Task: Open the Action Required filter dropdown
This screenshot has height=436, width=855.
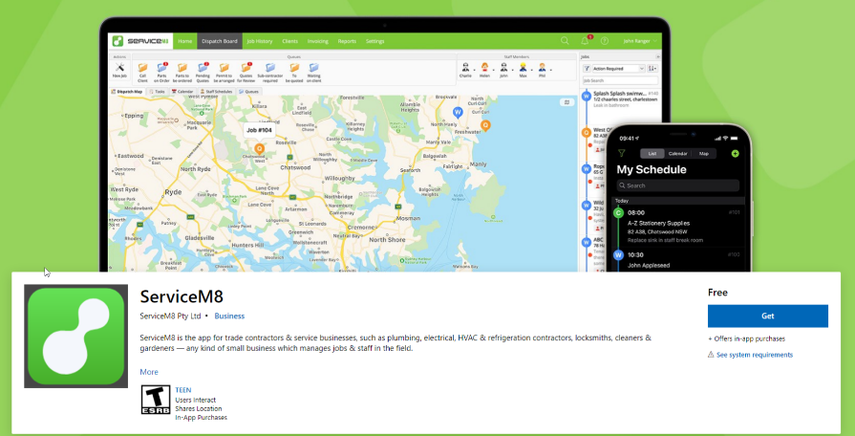Action: [x=619, y=69]
